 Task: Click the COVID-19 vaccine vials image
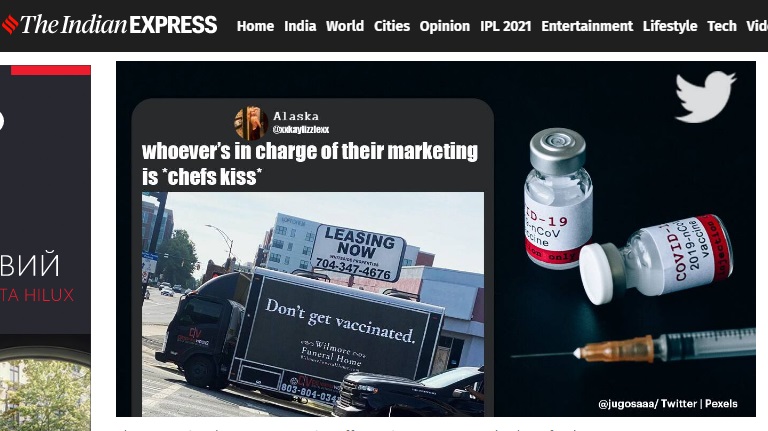(x=629, y=216)
